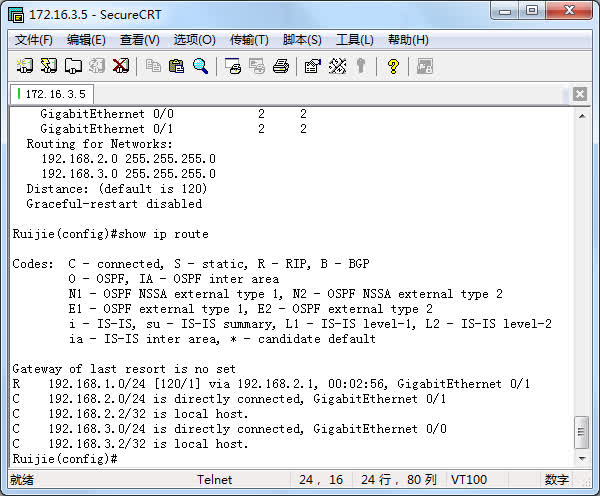Expand the 选项(O) menu
Image resolution: width=600 pixels, height=496 pixels.
click(x=194, y=40)
